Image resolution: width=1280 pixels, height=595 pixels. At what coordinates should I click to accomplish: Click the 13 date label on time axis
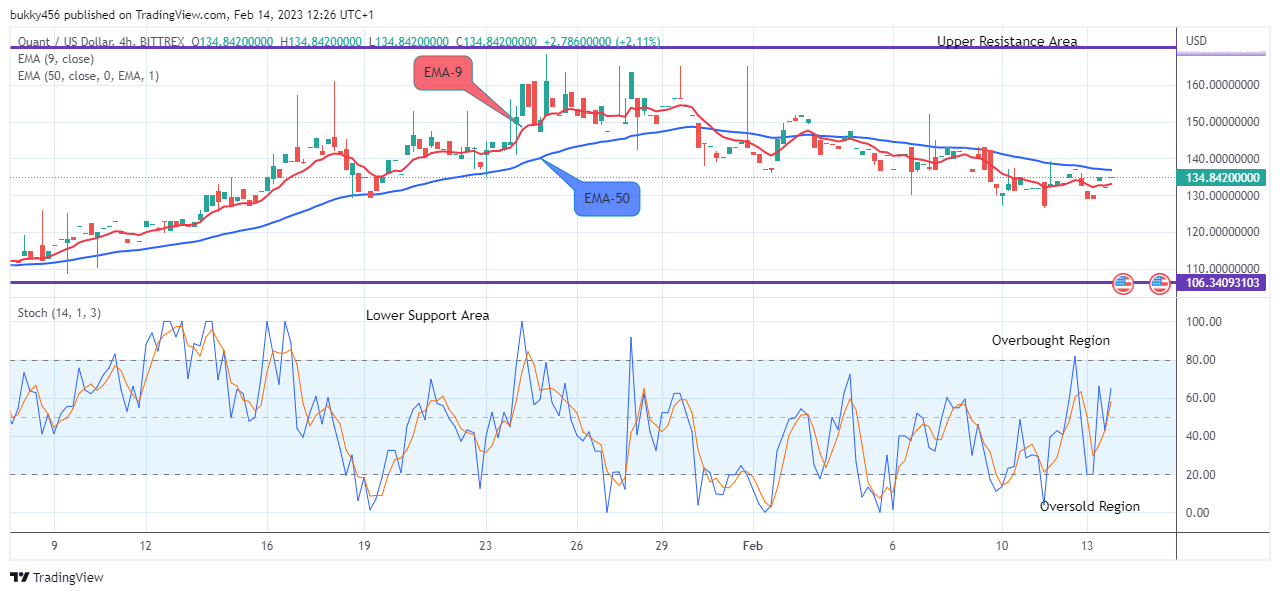click(1086, 546)
